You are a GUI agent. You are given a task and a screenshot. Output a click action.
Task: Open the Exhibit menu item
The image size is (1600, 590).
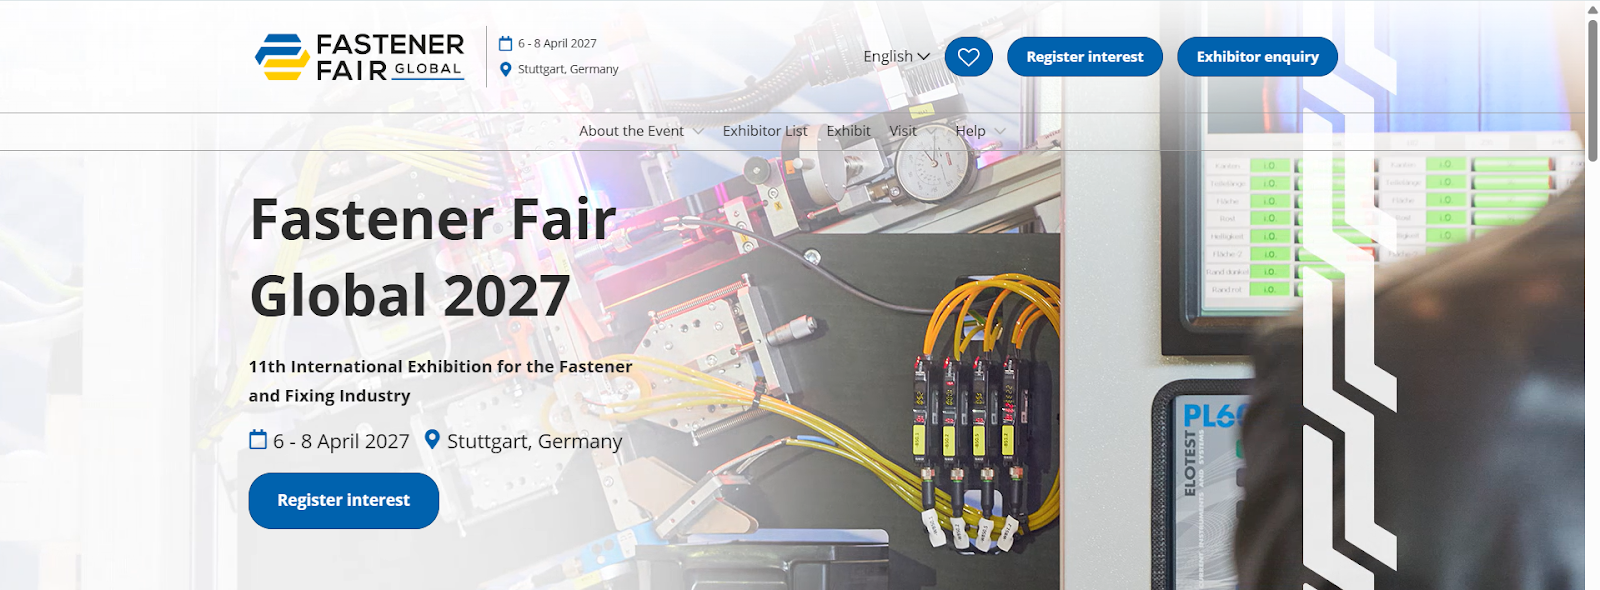coord(848,131)
